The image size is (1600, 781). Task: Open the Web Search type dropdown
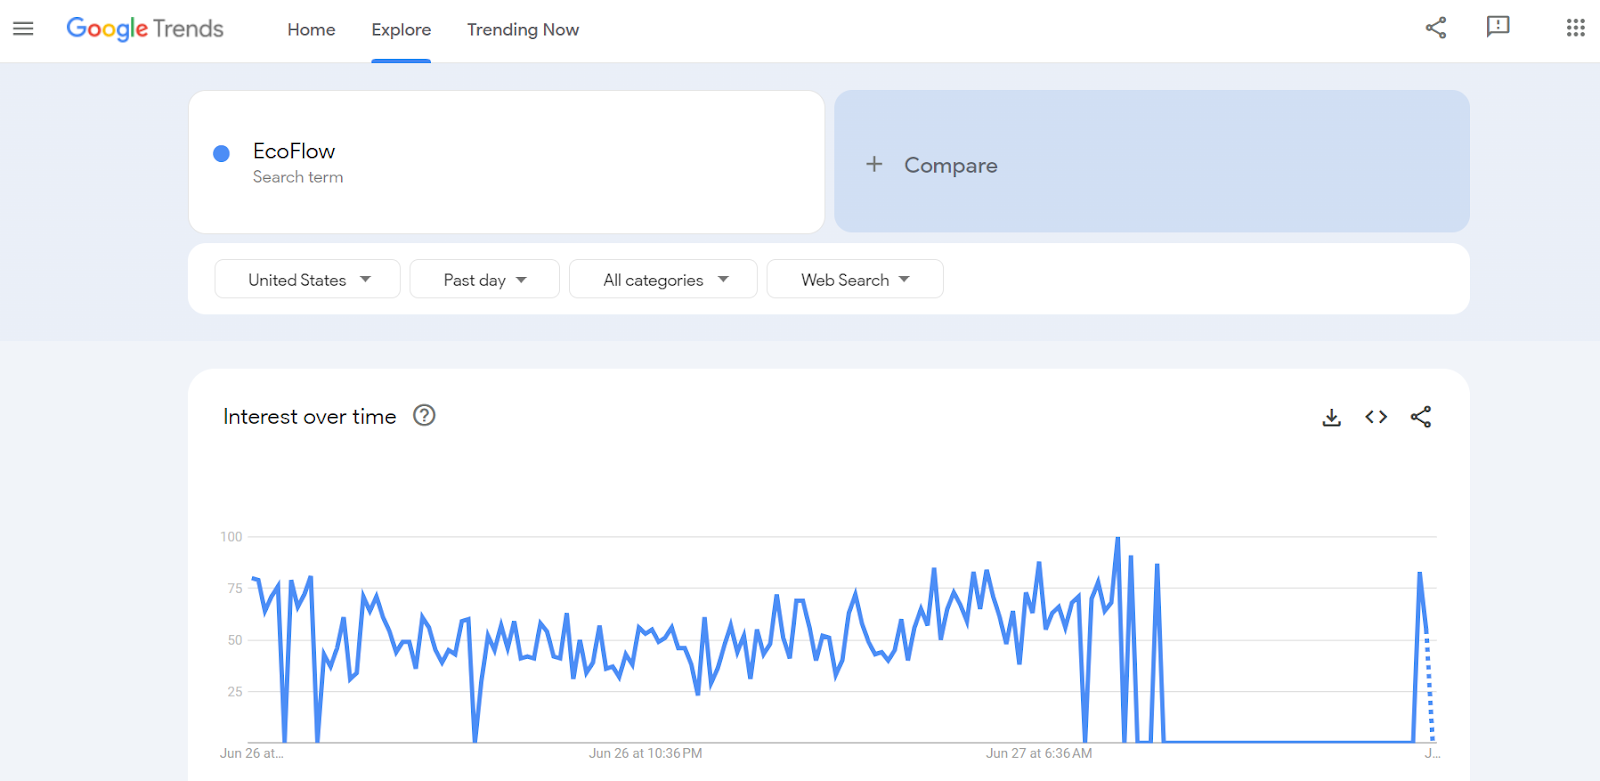pyautogui.click(x=853, y=279)
